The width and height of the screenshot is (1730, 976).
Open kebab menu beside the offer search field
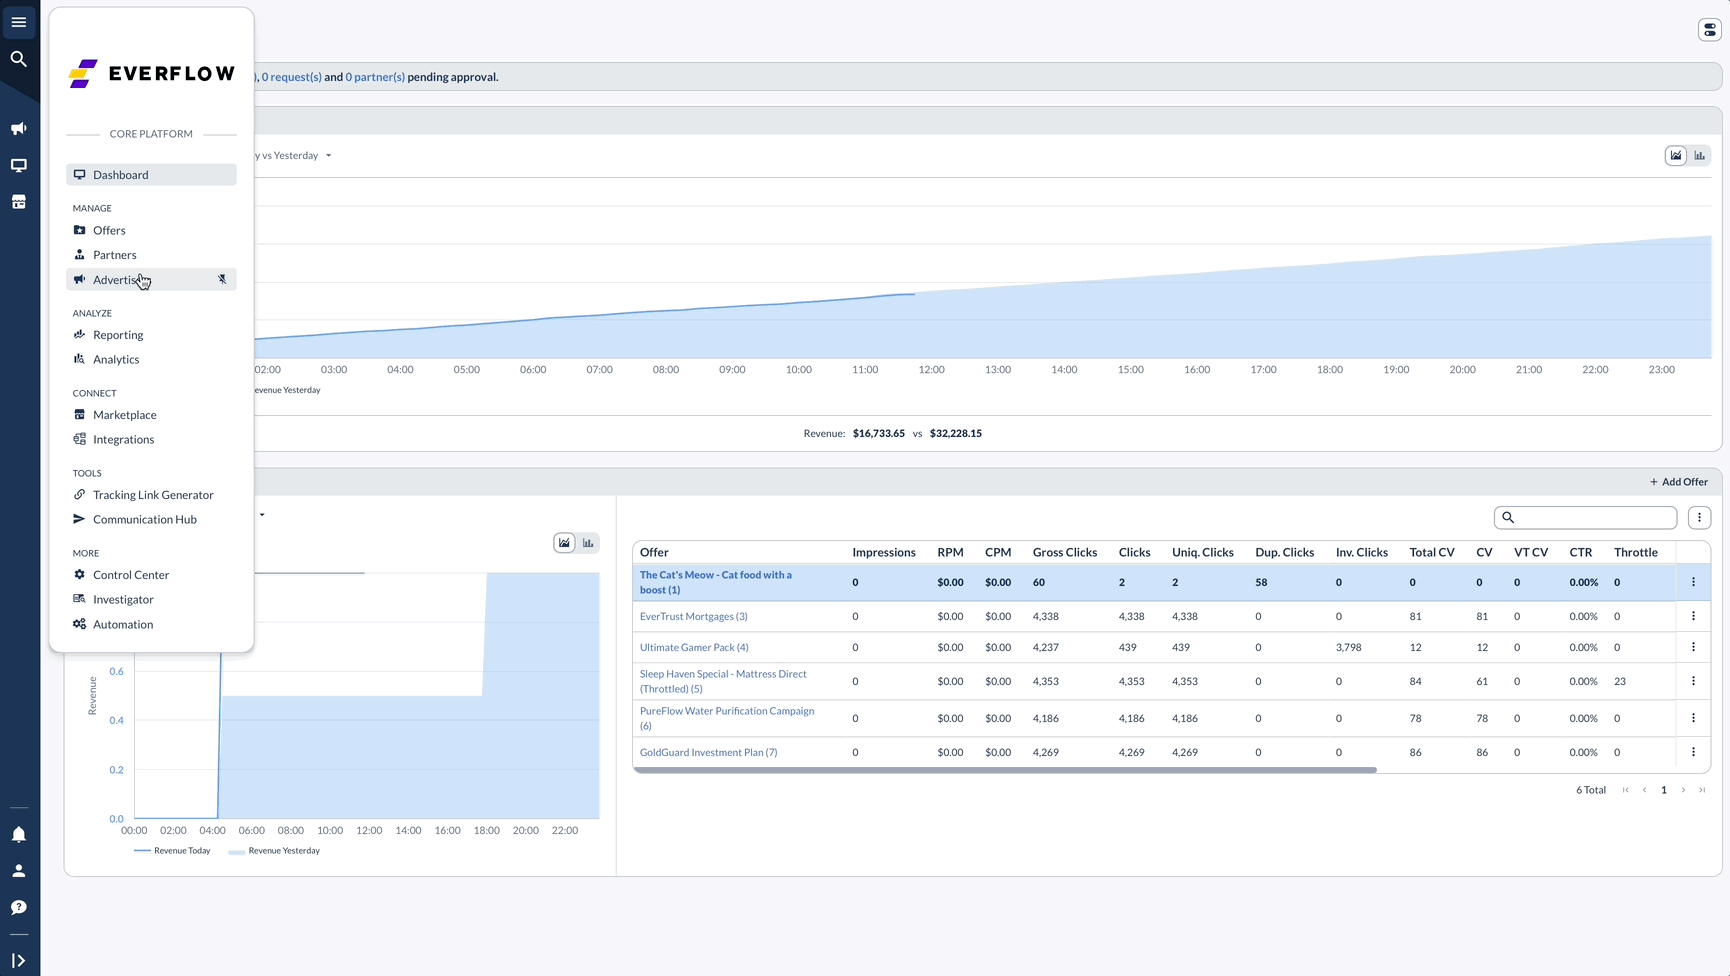tap(1699, 518)
